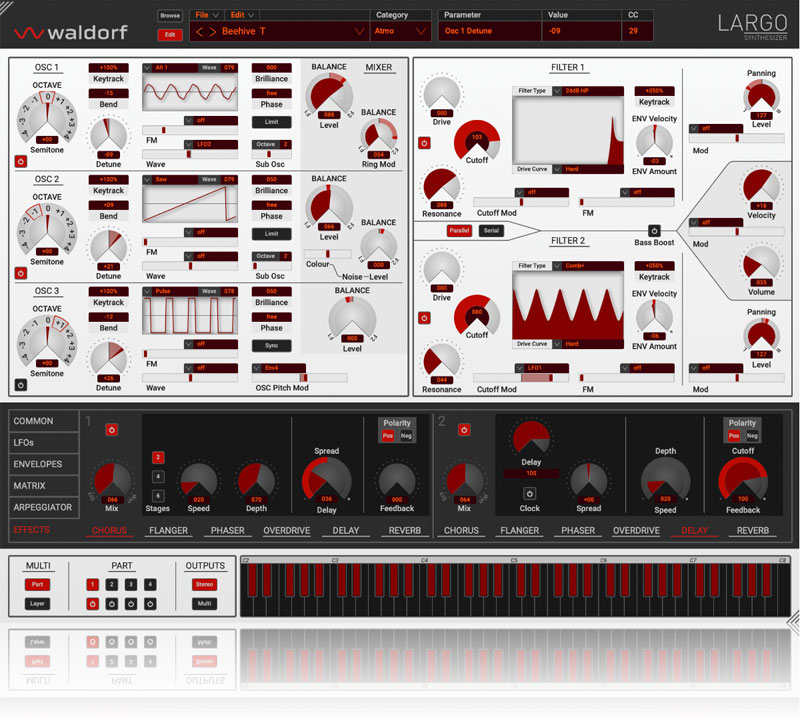Turn on the OSC 3 power button
Viewport: 800px width, 723px height.
pyautogui.click(x=20, y=384)
